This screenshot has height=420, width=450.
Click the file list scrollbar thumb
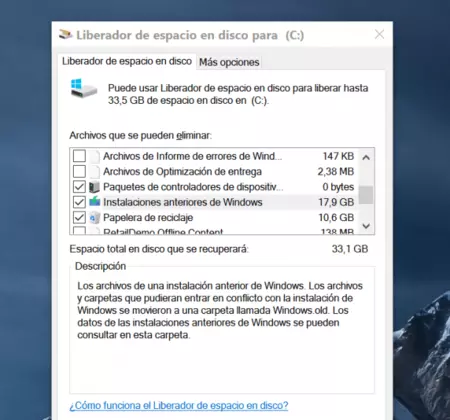pos(366,195)
